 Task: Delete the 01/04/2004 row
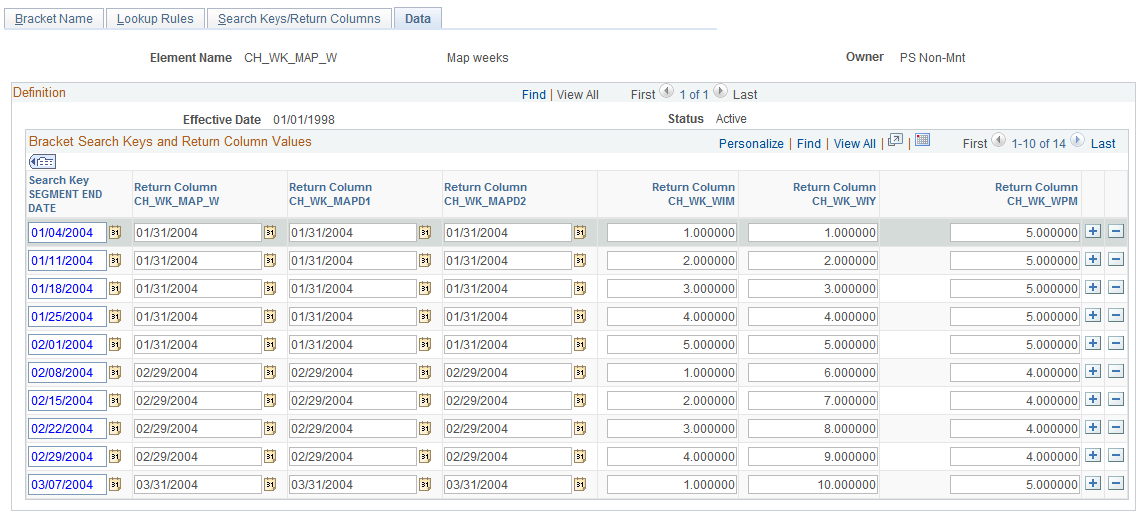(1116, 232)
